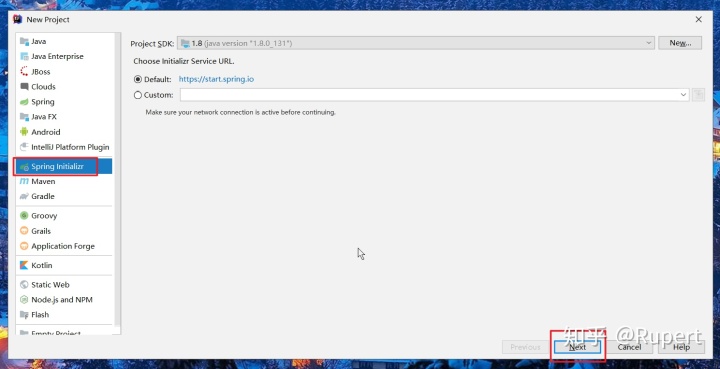Click the Grails icon
Screen dimensions: 720x369
[24, 231]
